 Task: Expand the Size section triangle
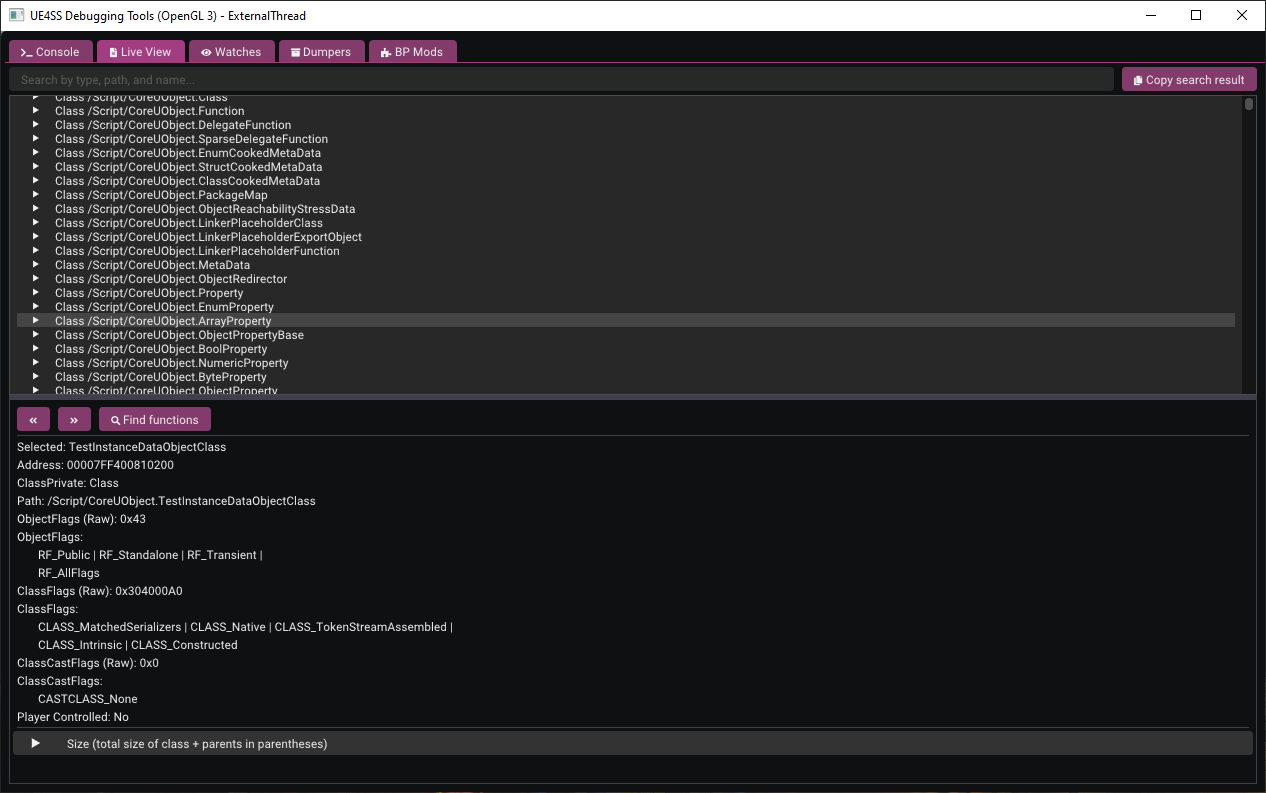(x=36, y=743)
